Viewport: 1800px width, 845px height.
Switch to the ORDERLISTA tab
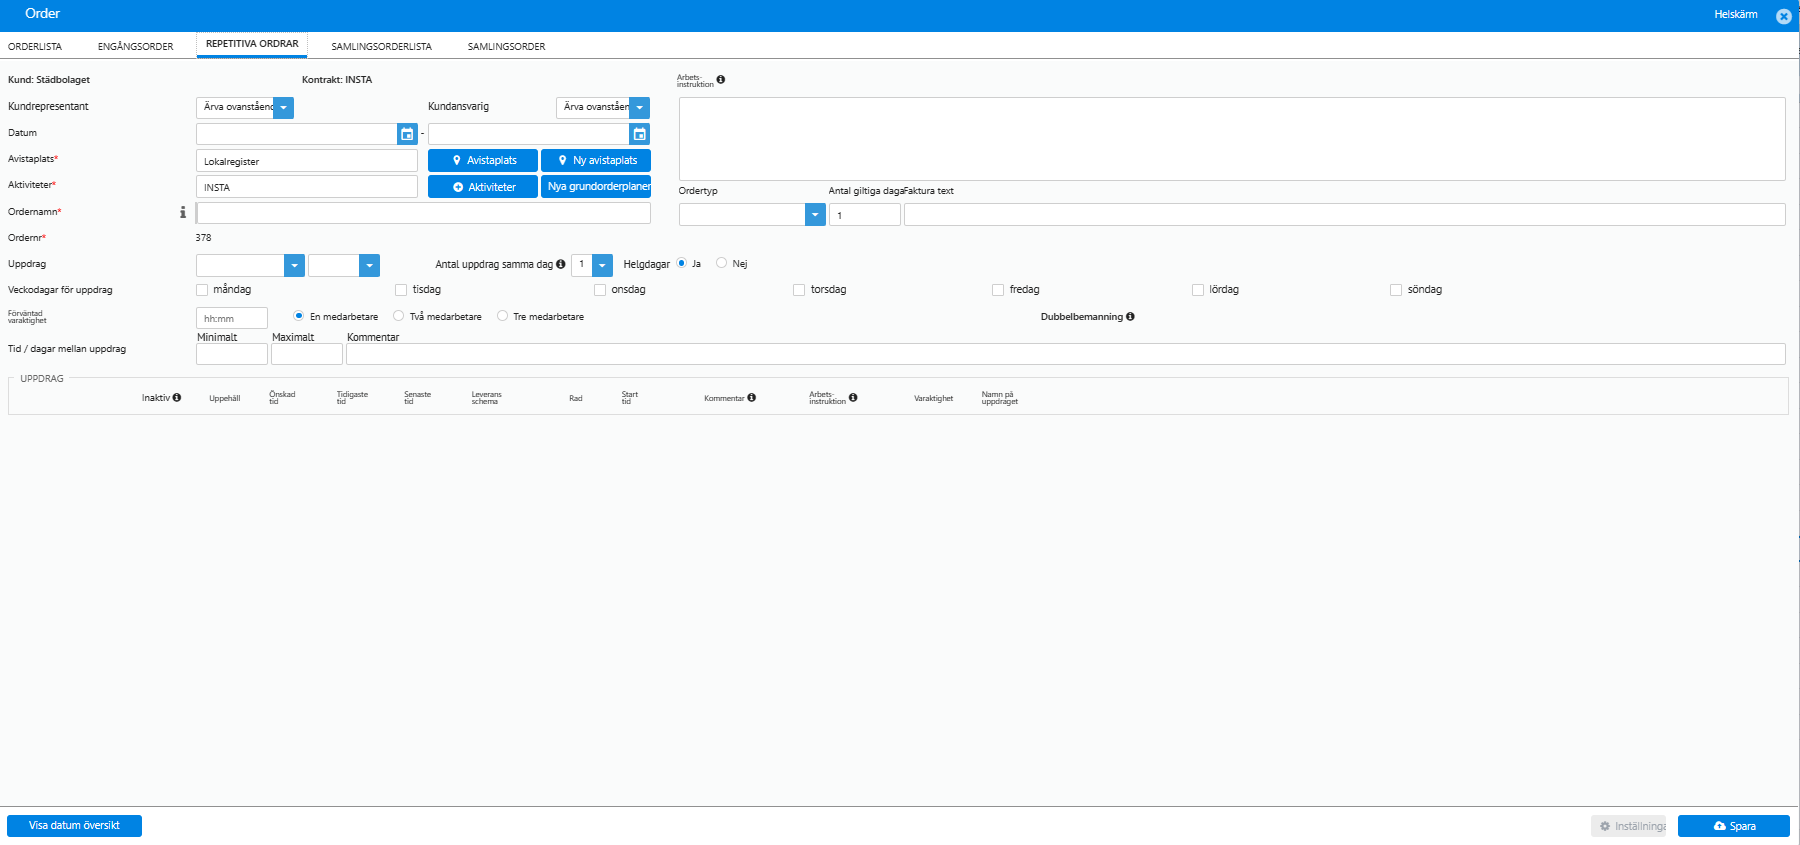(35, 47)
